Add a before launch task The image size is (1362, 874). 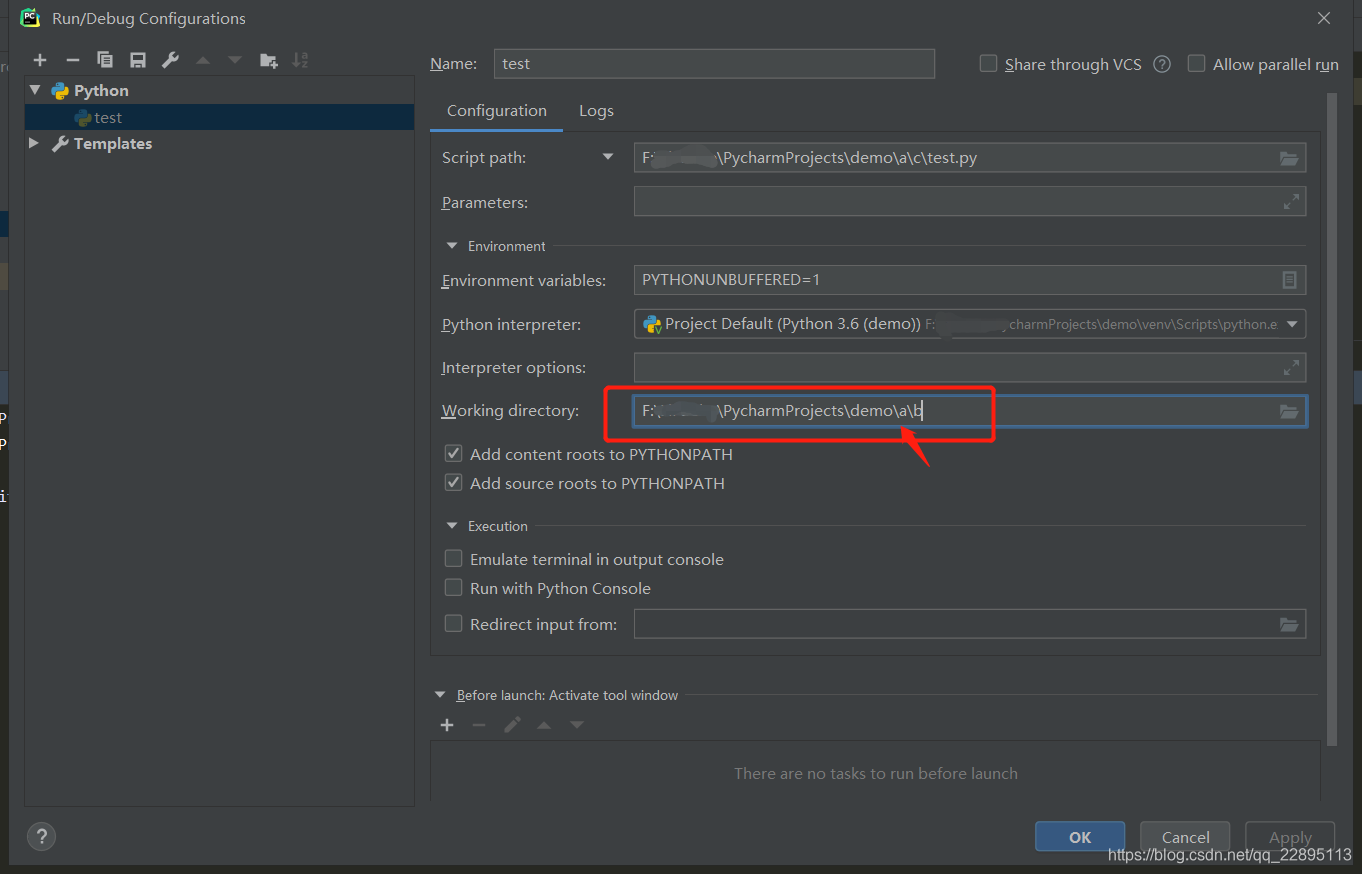[447, 725]
